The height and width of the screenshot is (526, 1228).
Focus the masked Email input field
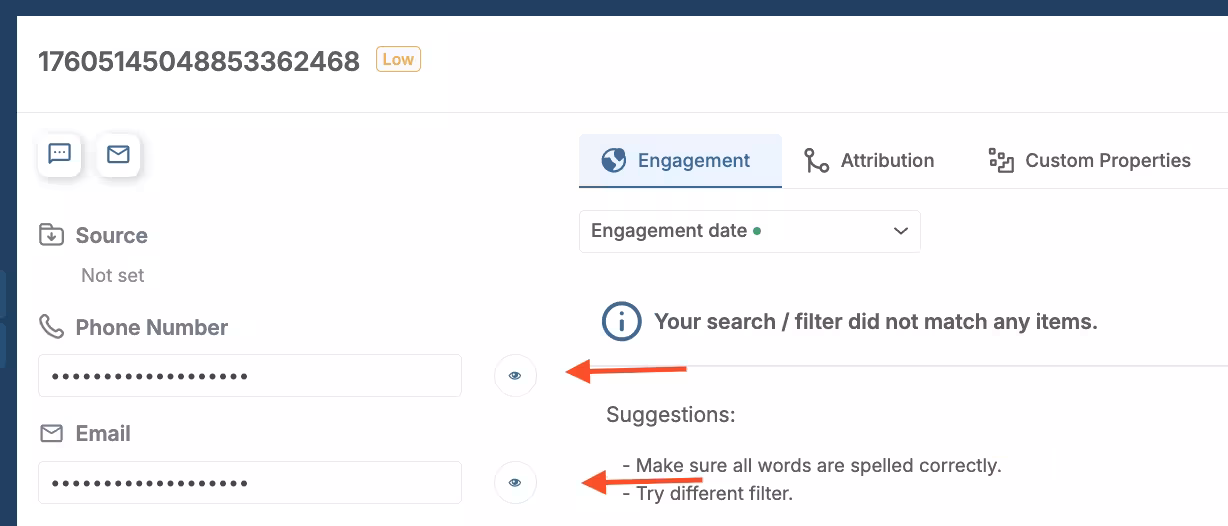250,482
